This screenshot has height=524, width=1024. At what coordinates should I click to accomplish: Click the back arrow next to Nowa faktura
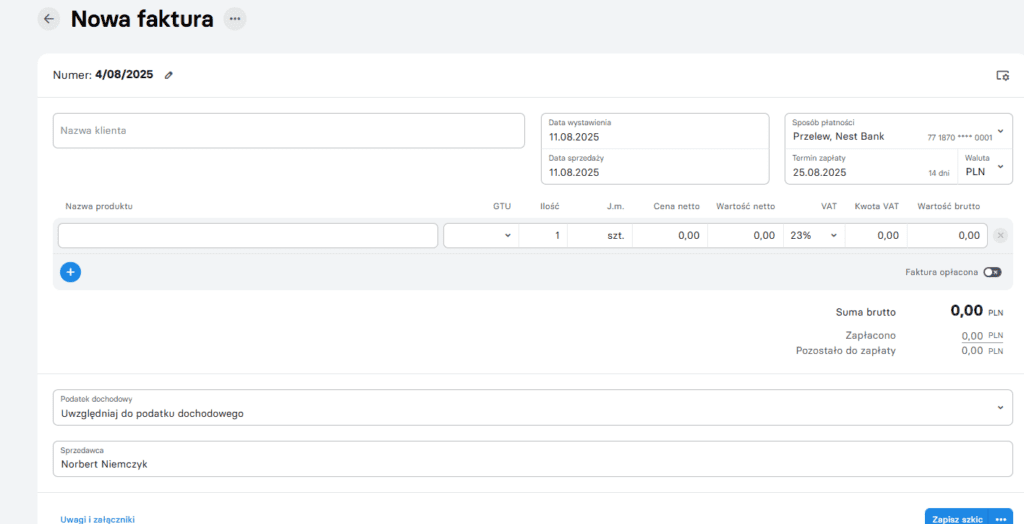click(x=48, y=19)
